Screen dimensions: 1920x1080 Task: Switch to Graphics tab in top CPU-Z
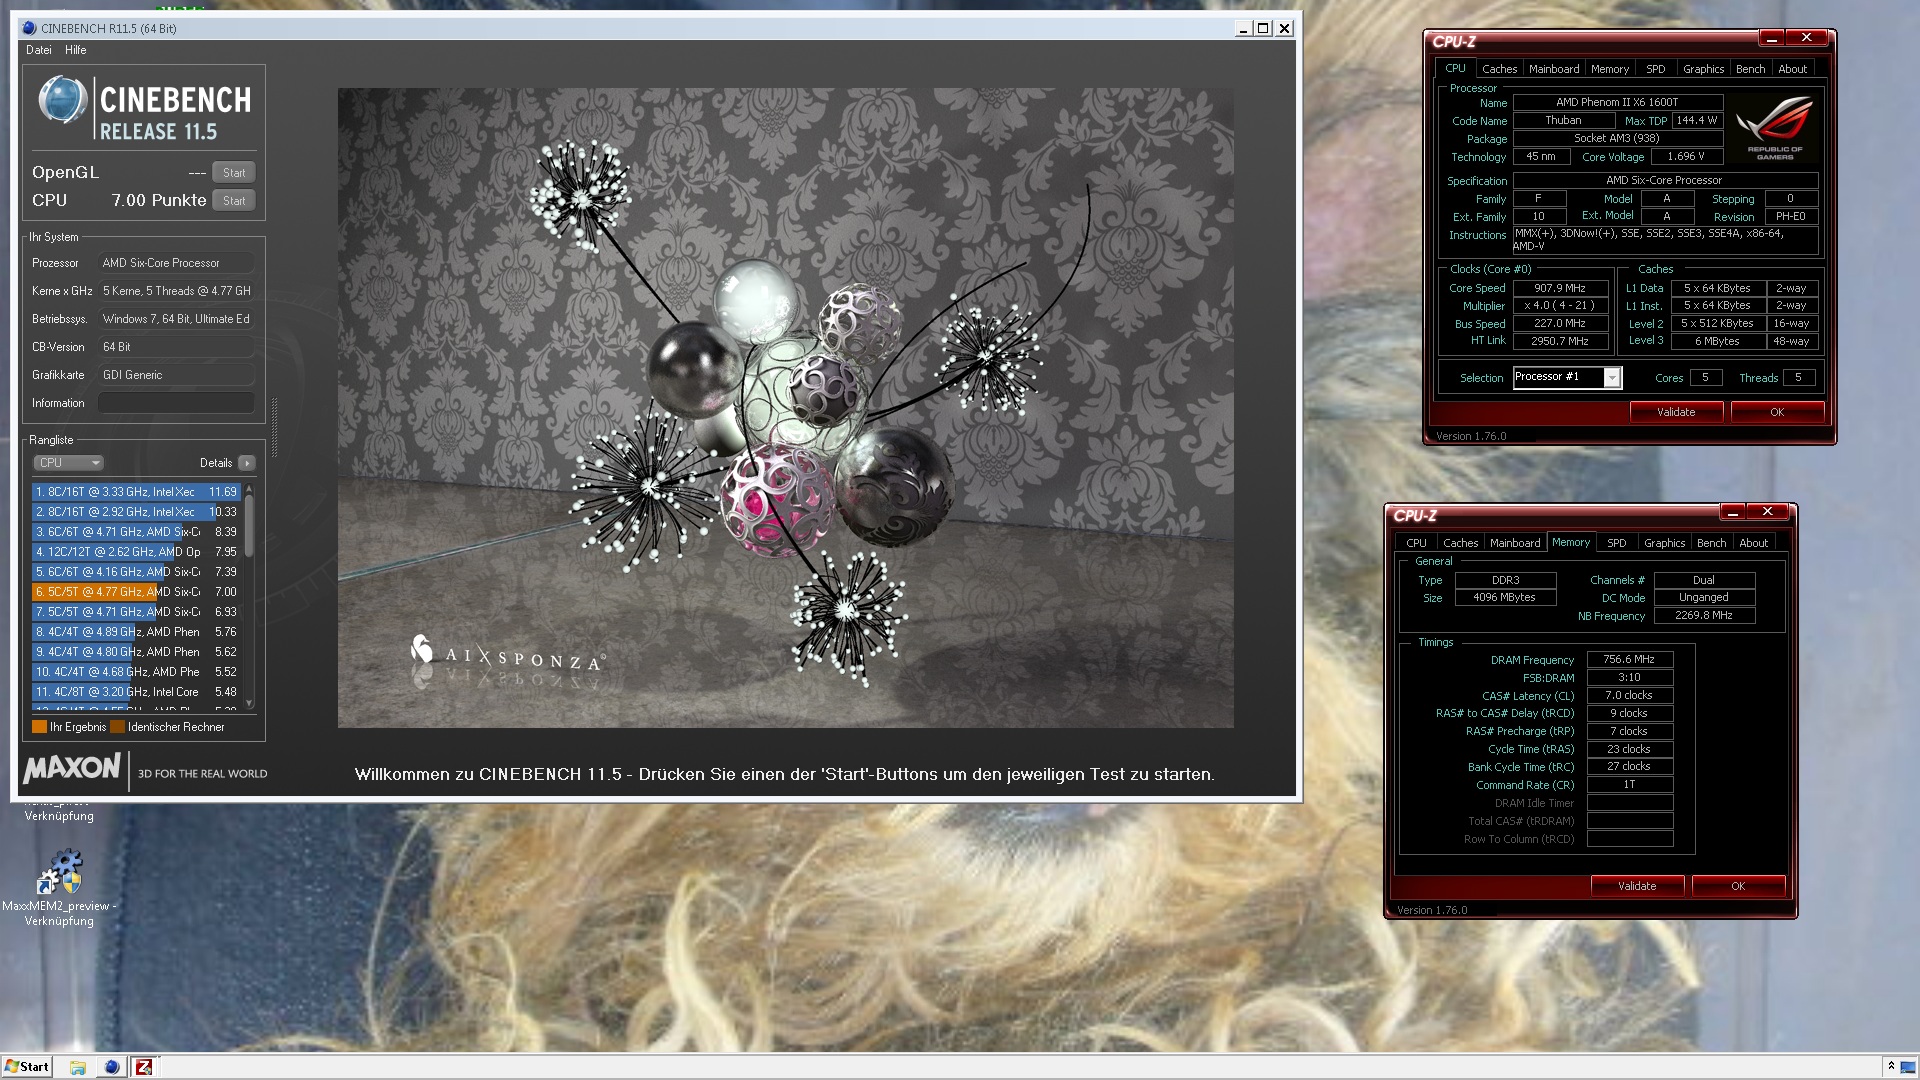click(x=1703, y=69)
